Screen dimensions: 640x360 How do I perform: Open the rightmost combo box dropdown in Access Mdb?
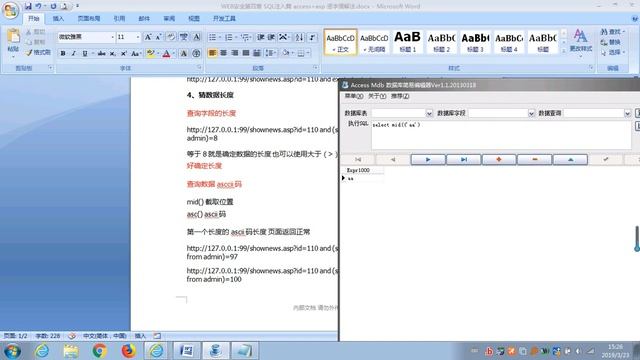tap(627, 113)
